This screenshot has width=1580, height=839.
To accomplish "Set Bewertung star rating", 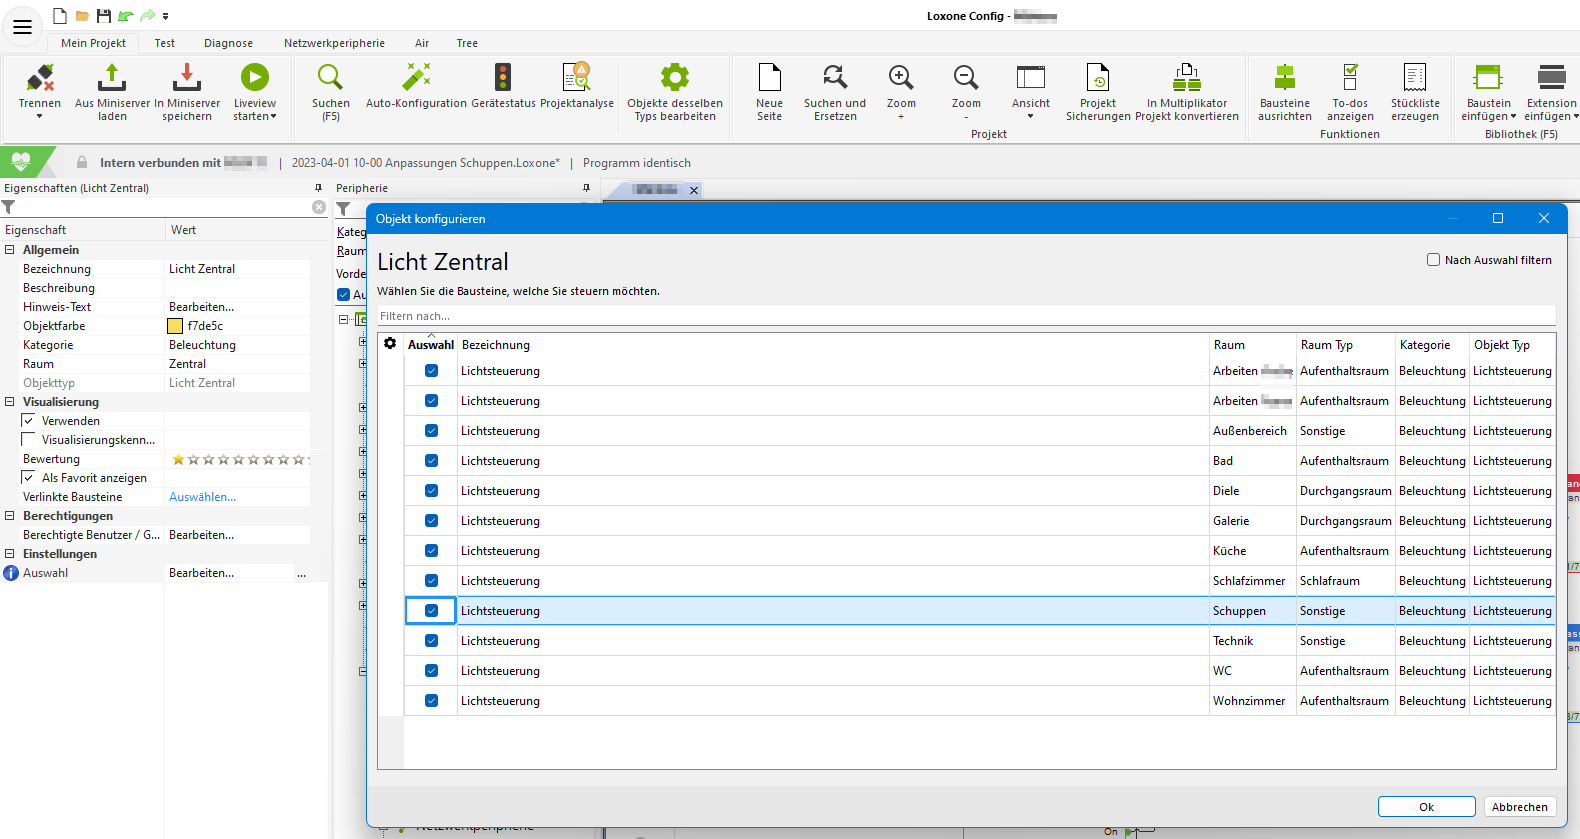I will point(238,459).
